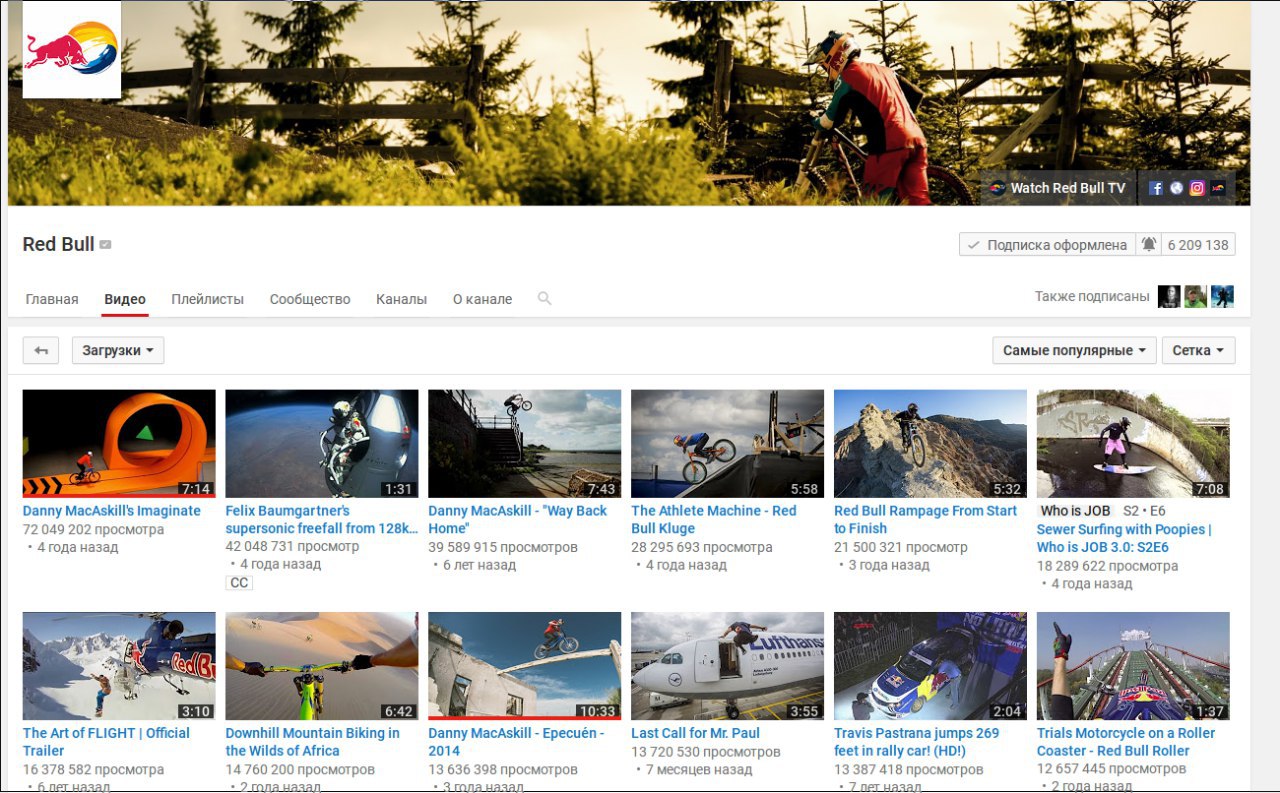Open the О канале tab
Image resolution: width=1280 pixels, height=793 pixels.
[x=482, y=299]
